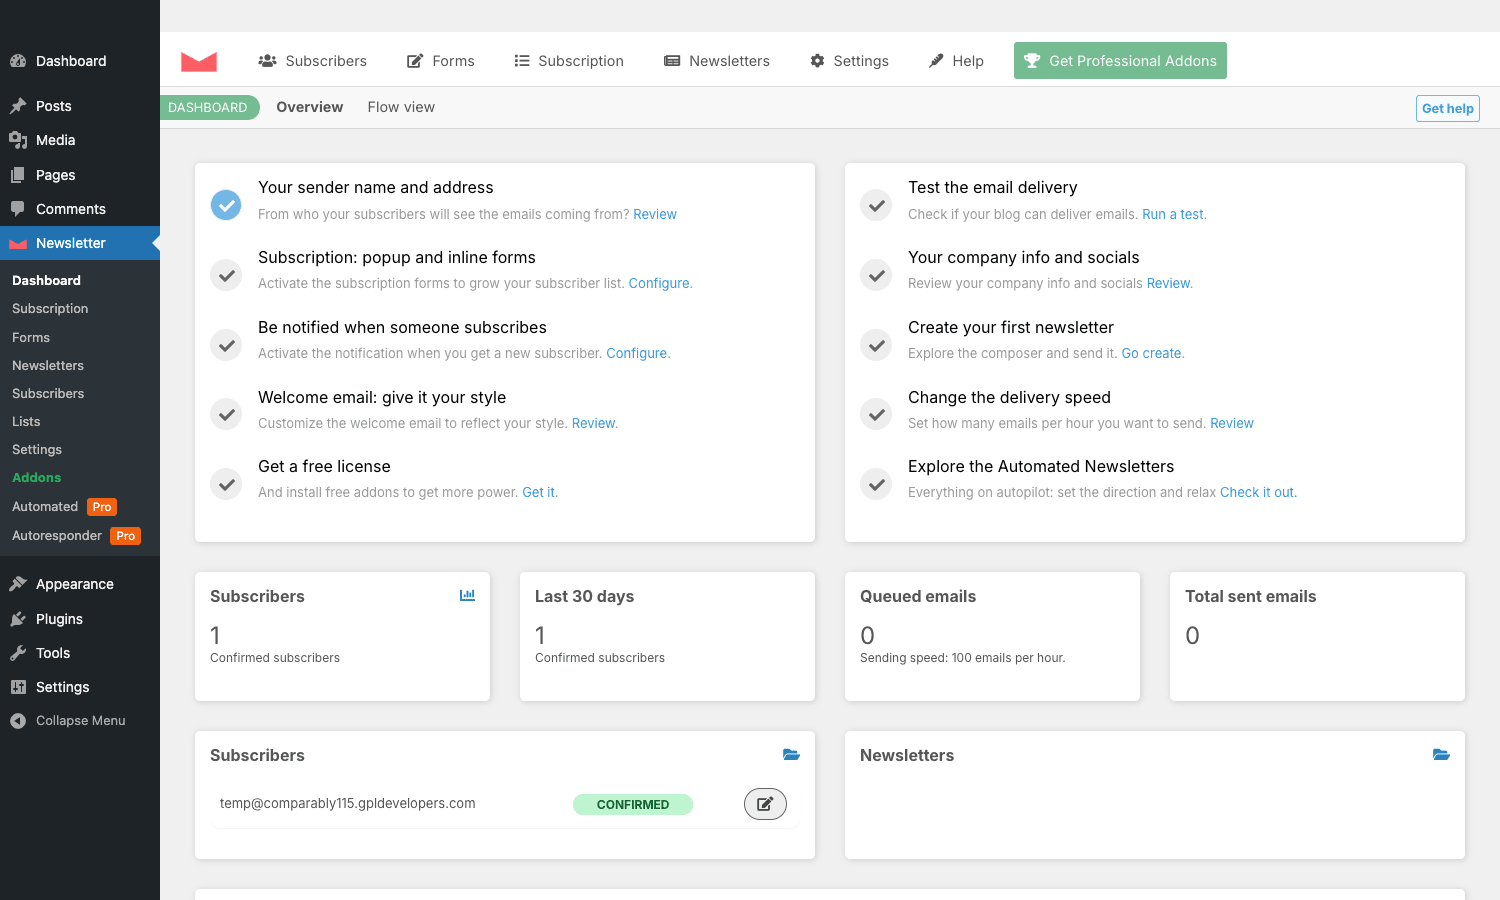
Task: Click Review link for welcome email
Action: (594, 423)
